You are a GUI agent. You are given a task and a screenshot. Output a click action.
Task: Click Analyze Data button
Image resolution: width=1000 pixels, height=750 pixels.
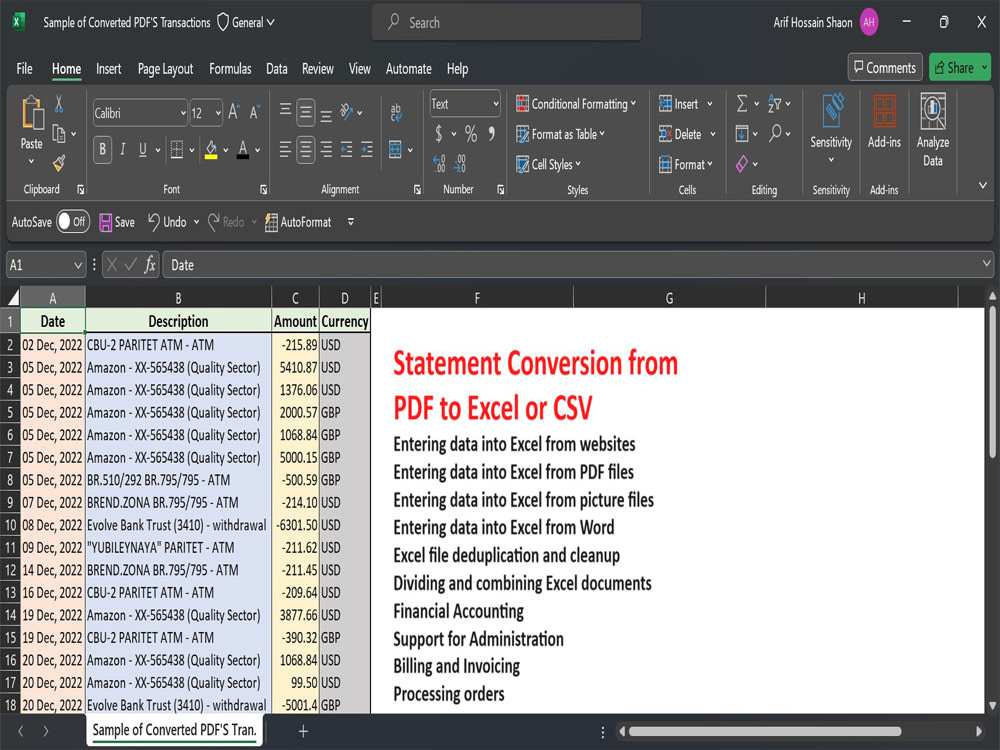(932, 130)
